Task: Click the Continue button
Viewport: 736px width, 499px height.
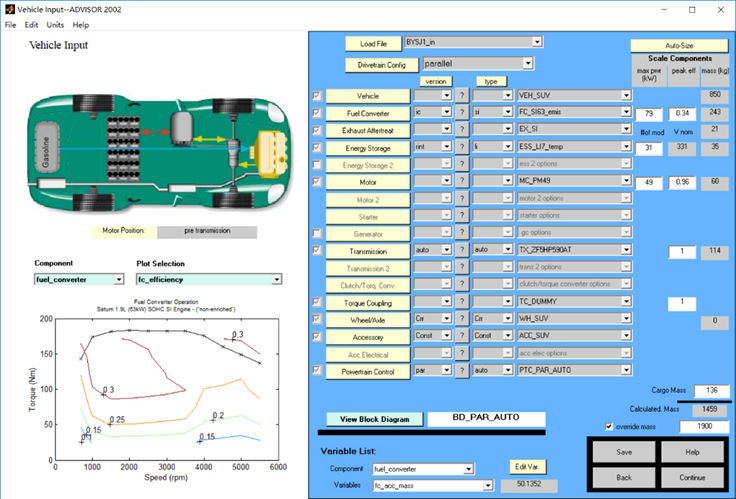Action: click(693, 478)
